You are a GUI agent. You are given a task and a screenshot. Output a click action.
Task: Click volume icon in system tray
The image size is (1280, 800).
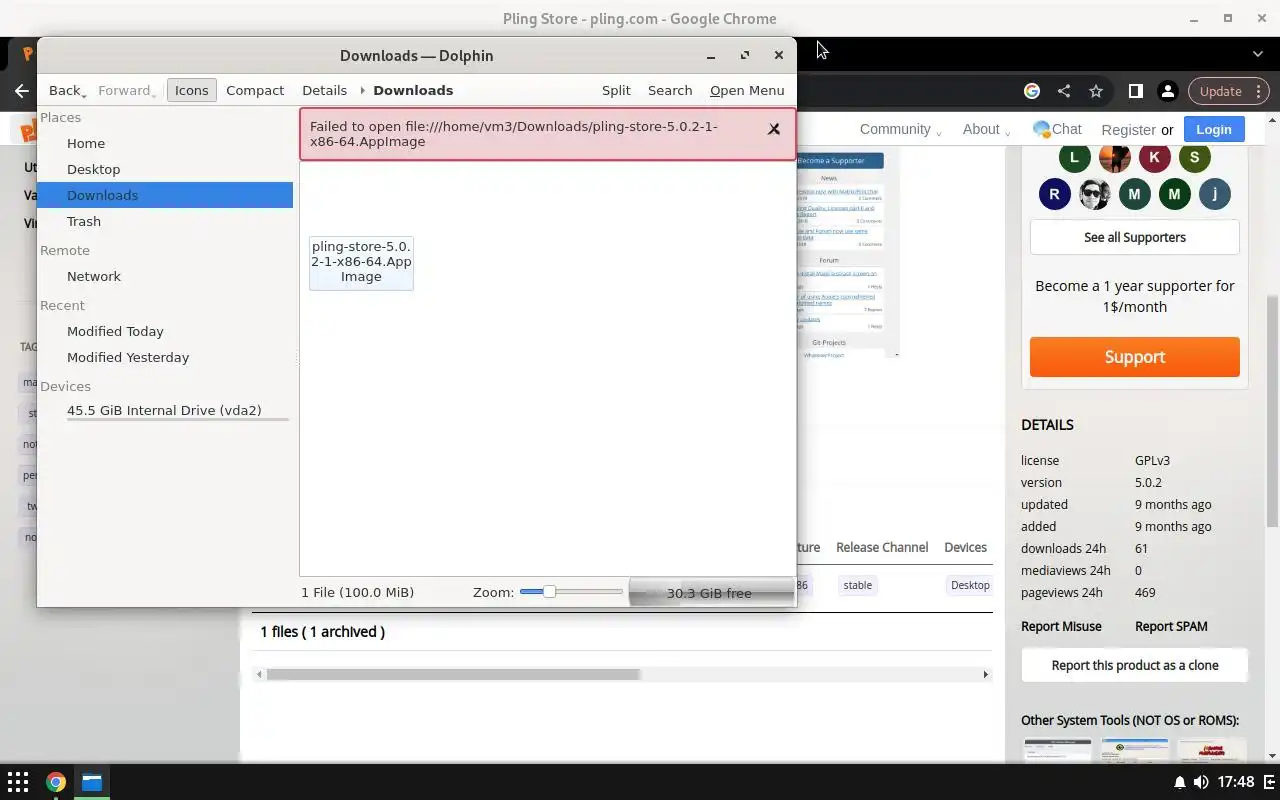click(1201, 782)
